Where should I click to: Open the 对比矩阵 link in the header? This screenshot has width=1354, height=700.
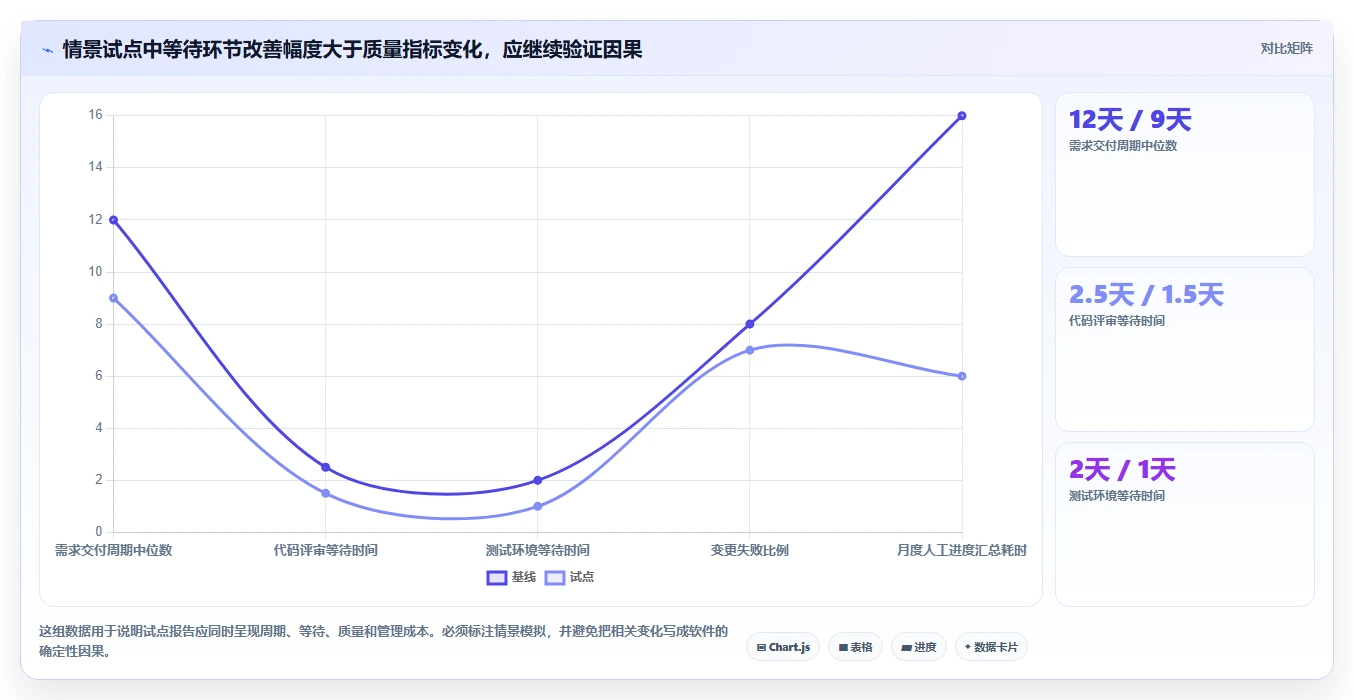[1286, 48]
